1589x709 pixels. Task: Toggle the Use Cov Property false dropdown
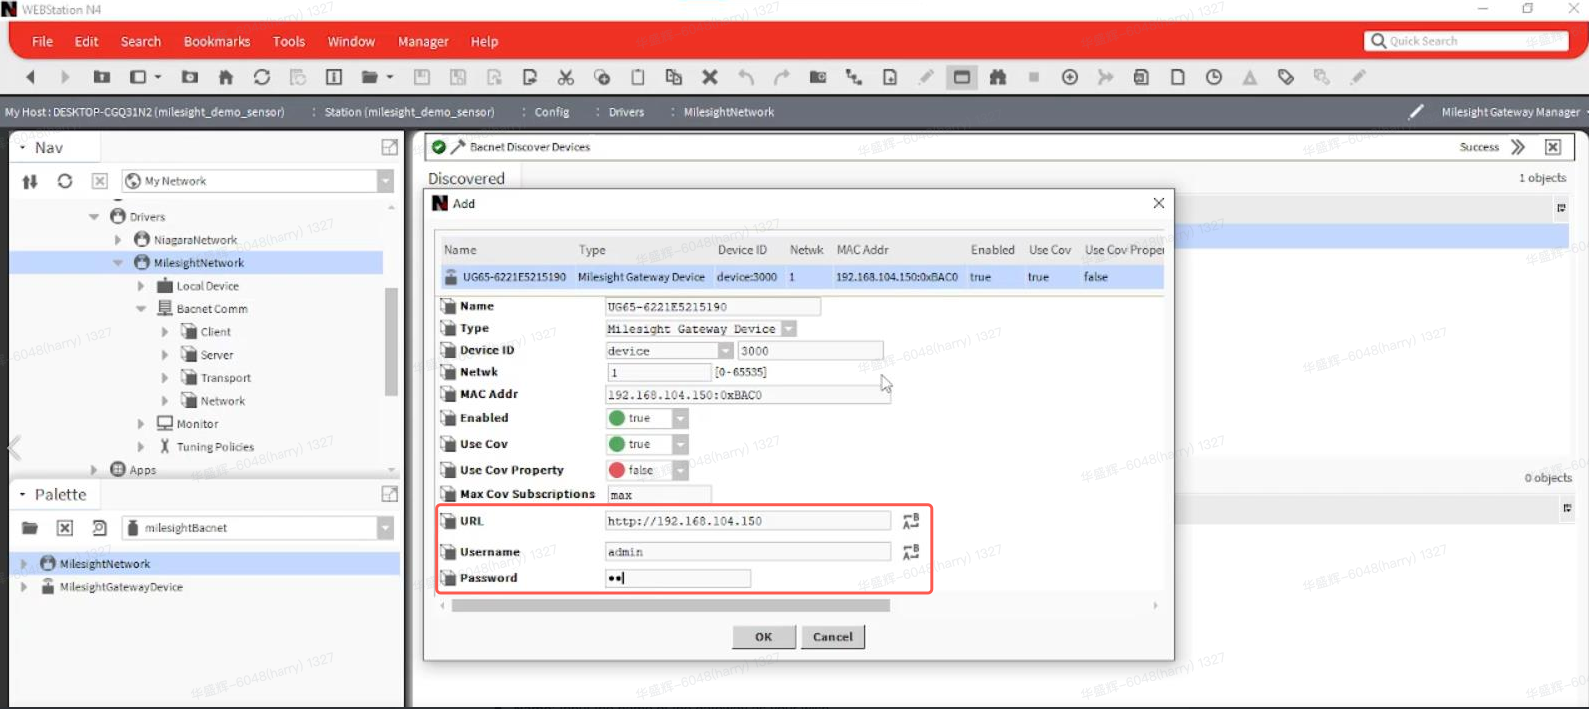(680, 470)
